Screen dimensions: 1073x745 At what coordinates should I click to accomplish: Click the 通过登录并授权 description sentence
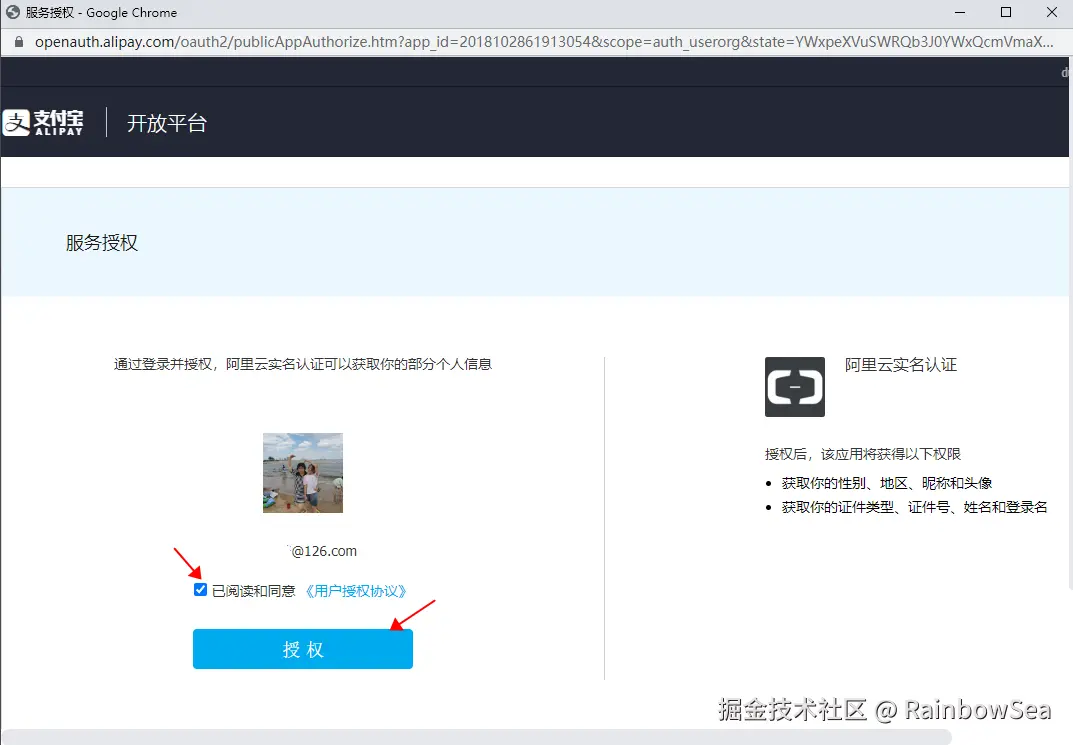(302, 365)
